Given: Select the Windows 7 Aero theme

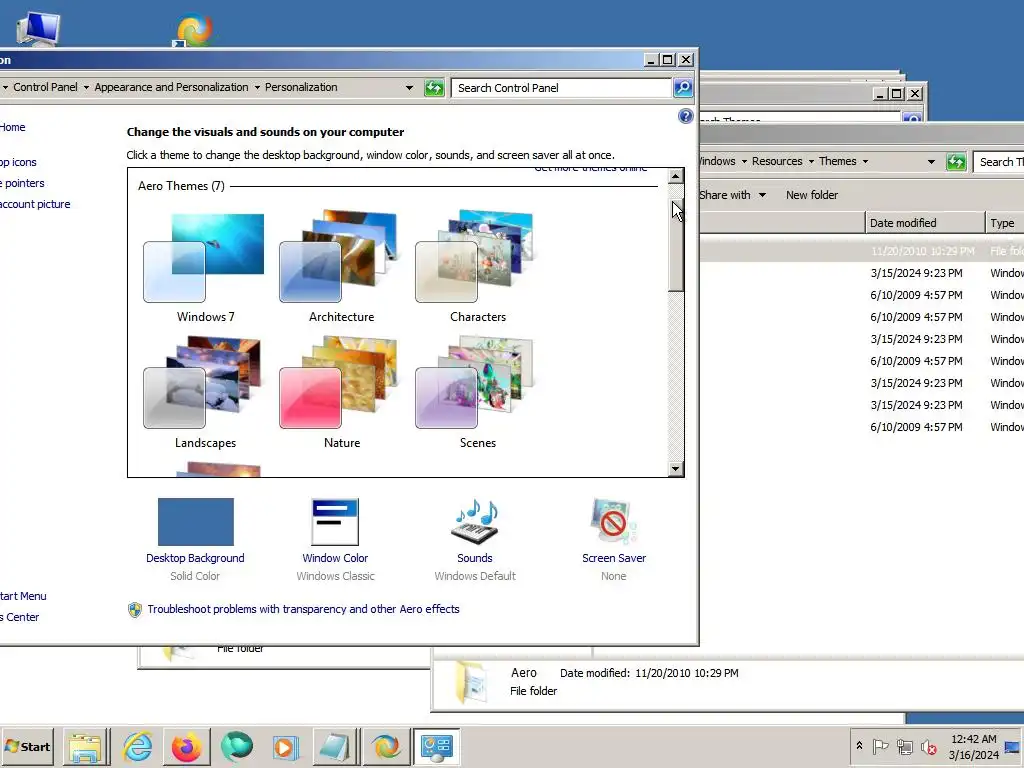Looking at the screenshot, I should (x=204, y=268).
